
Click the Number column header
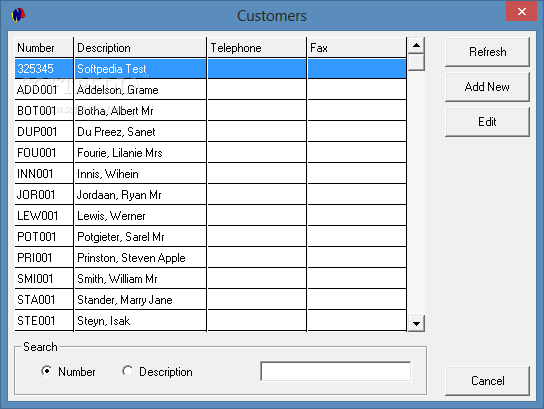(x=44, y=48)
